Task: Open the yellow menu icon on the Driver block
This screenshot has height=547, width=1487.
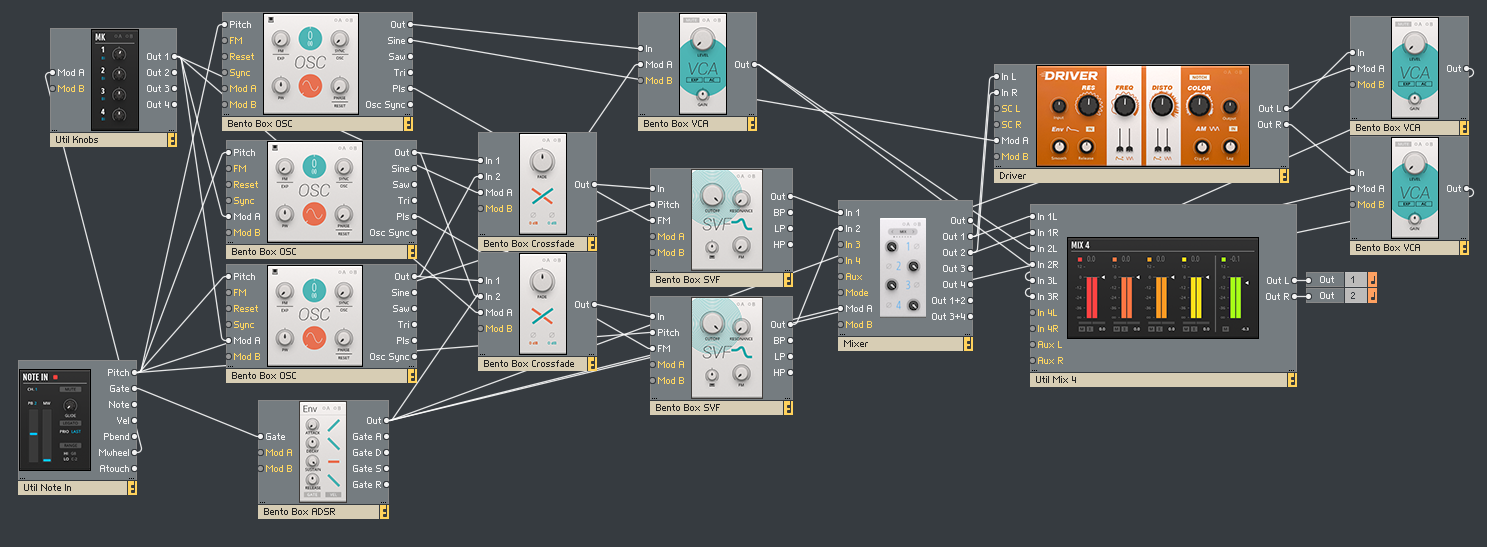Action: [x=1283, y=176]
